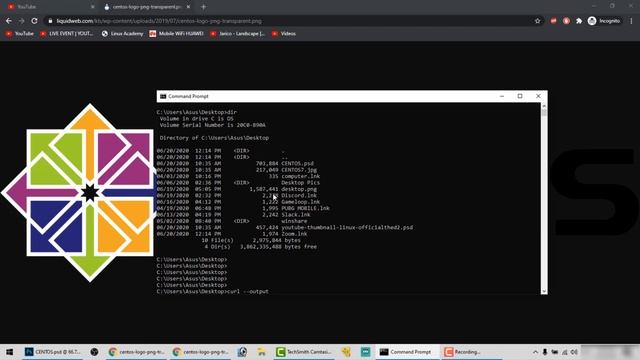Switch to TechSmith Camtasia taskbar item
The width and height of the screenshot is (640, 360).
pyautogui.click(x=304, y=352)
